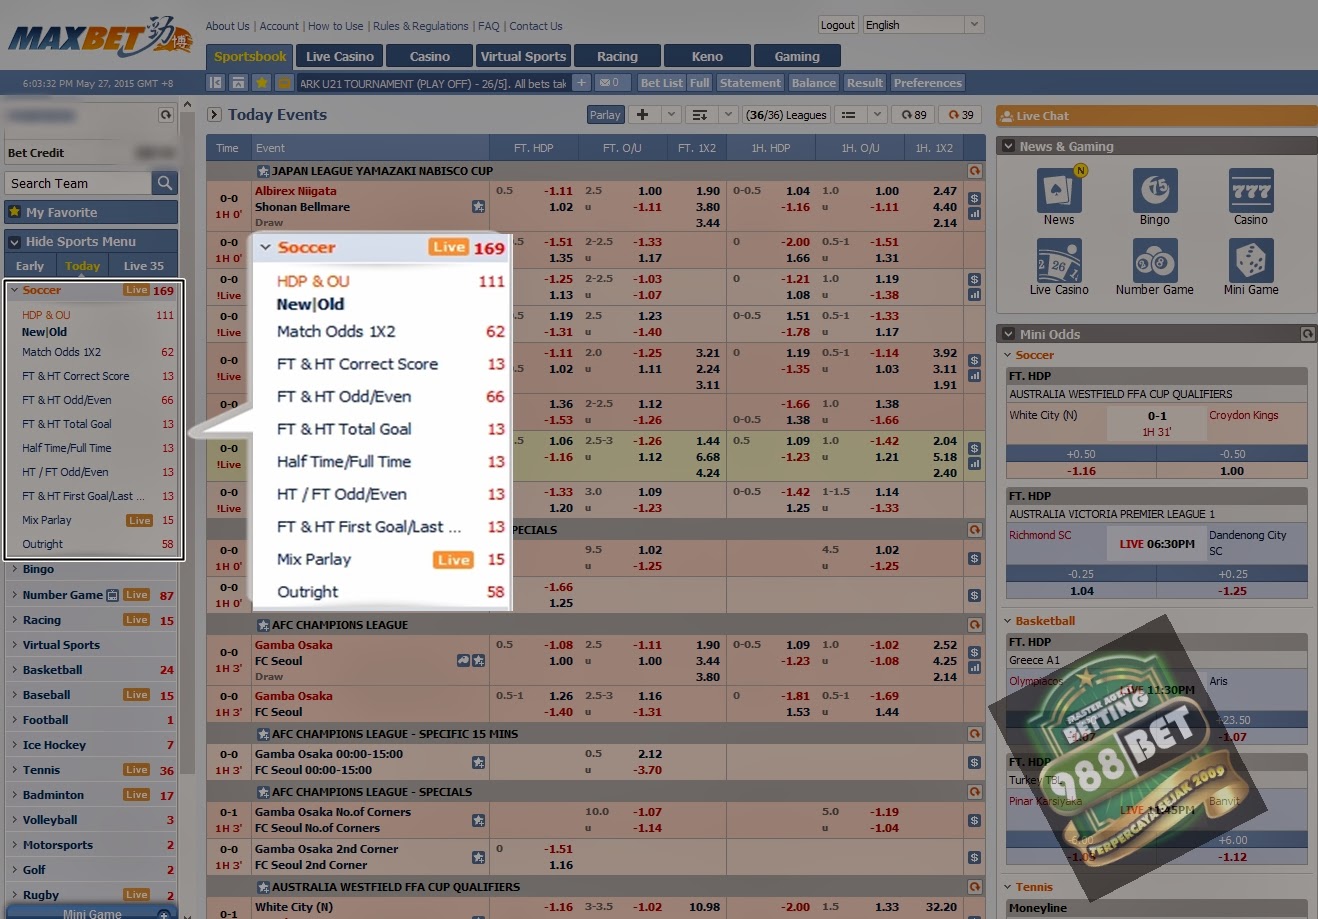Toggle Hide Sports Menu
Image resolution: width=1318 pixels, height=919 pixels.
pos(91,241)
